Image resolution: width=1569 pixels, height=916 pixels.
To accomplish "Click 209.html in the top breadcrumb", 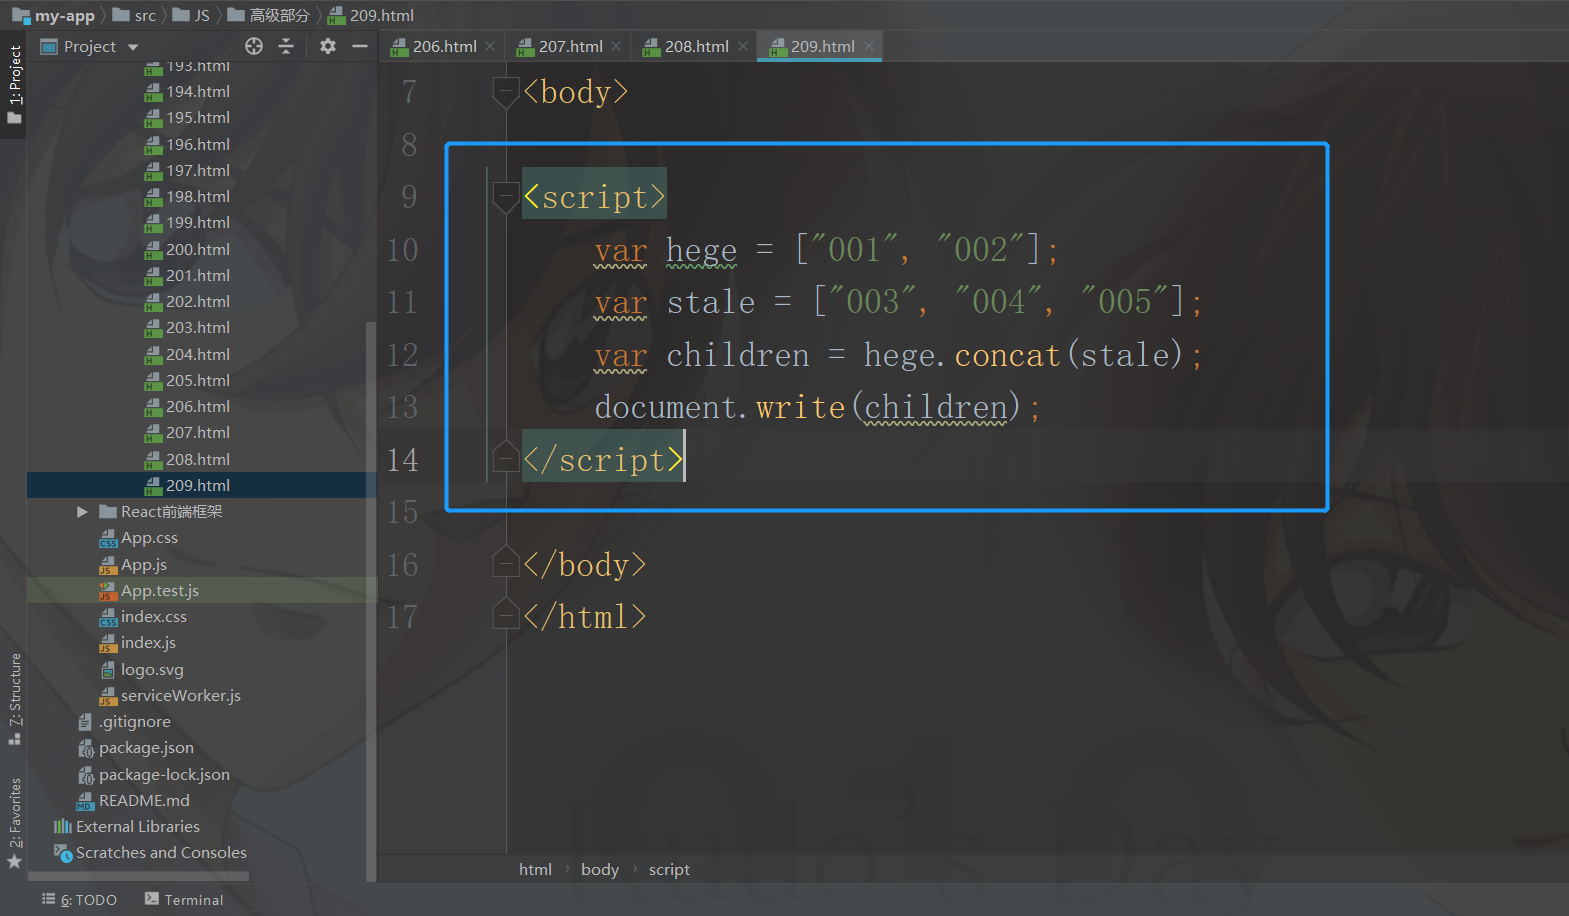I will [x=371, y=15].
